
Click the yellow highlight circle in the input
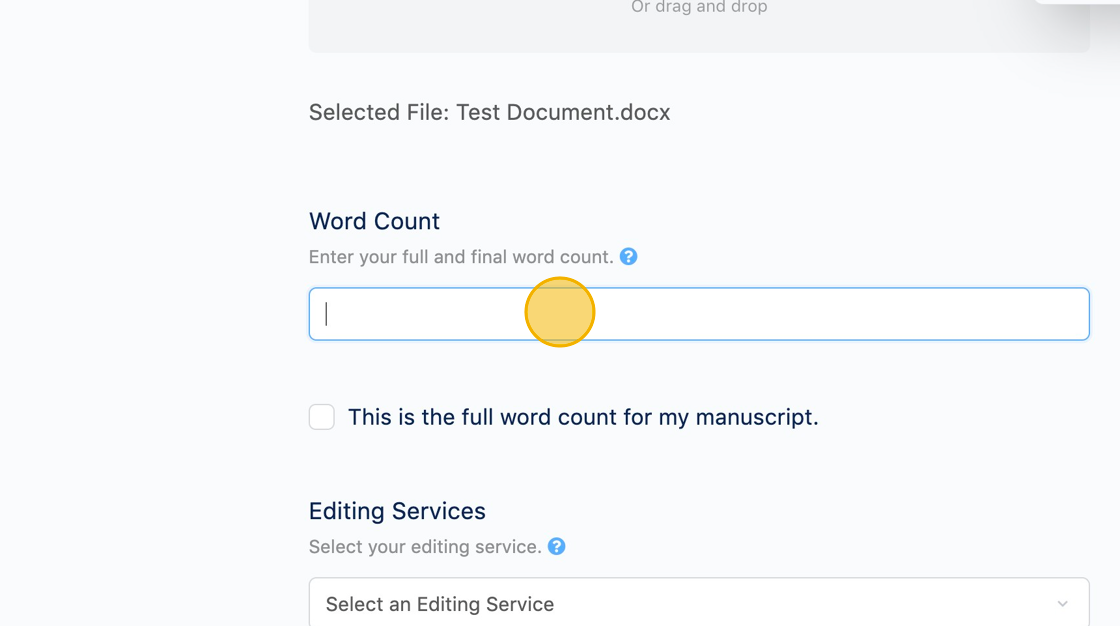coord(560,312)
